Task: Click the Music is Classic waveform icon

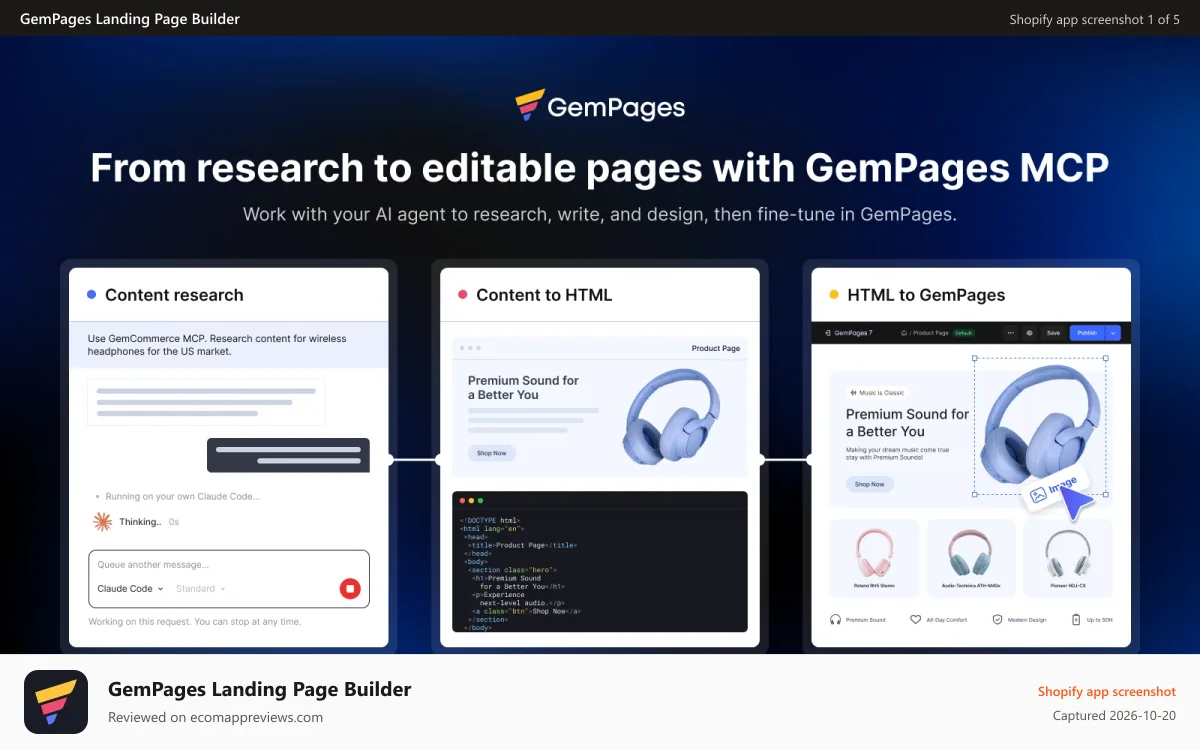Action: point(854,393)
